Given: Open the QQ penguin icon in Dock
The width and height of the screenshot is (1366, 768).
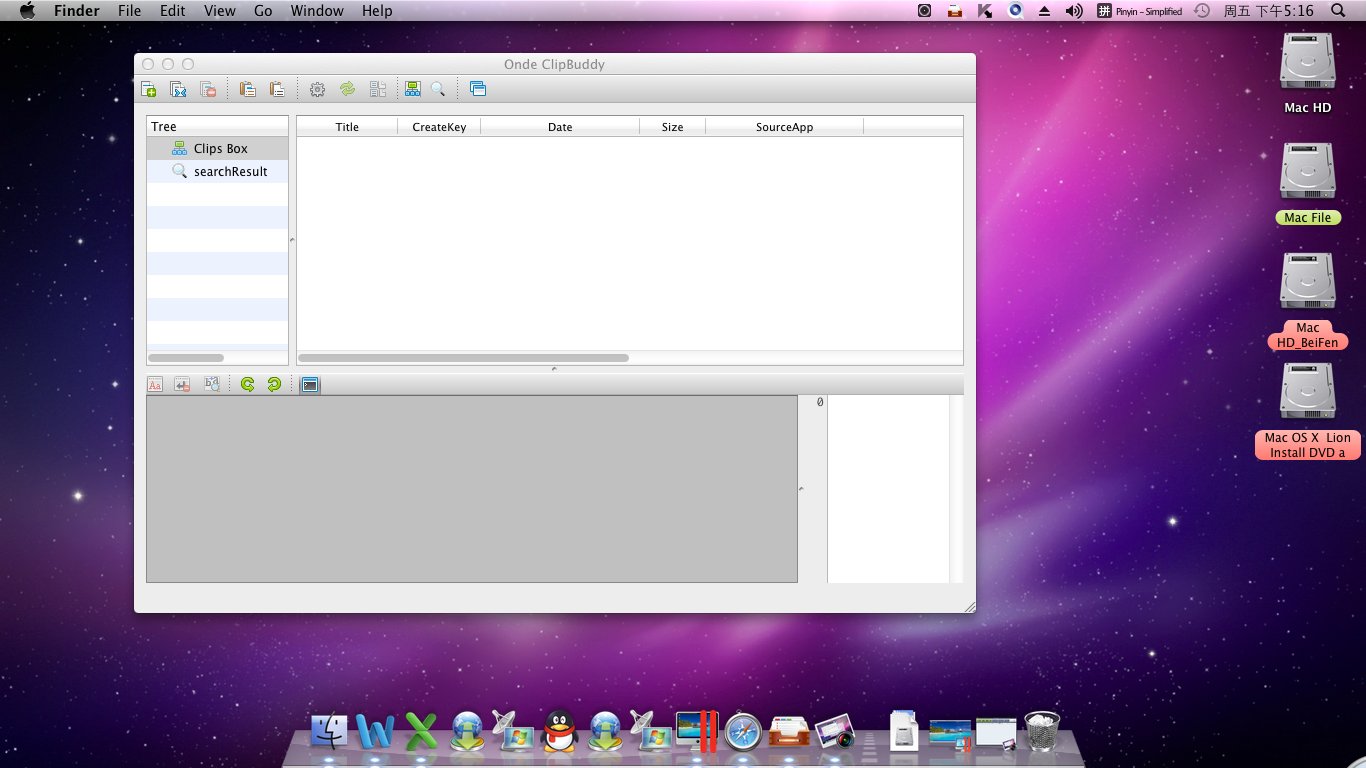Looking at the screenshot, I should point(559,731).
